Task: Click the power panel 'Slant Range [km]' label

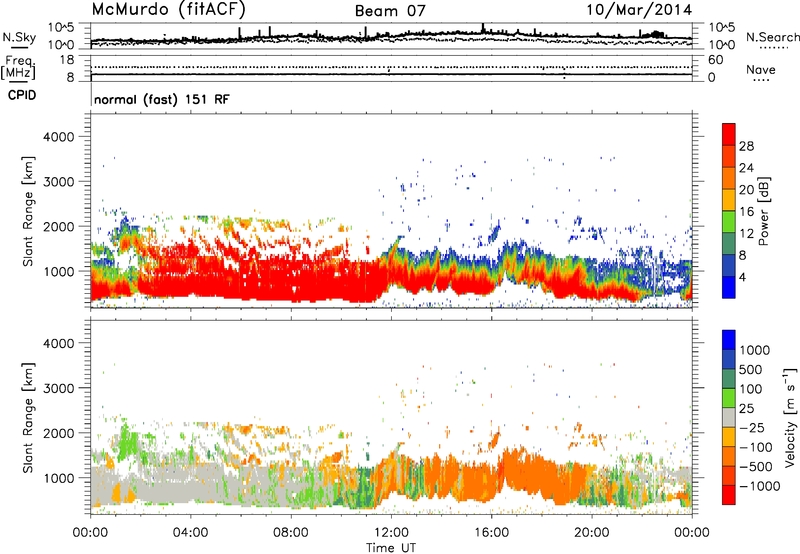Action: (28, 212)
